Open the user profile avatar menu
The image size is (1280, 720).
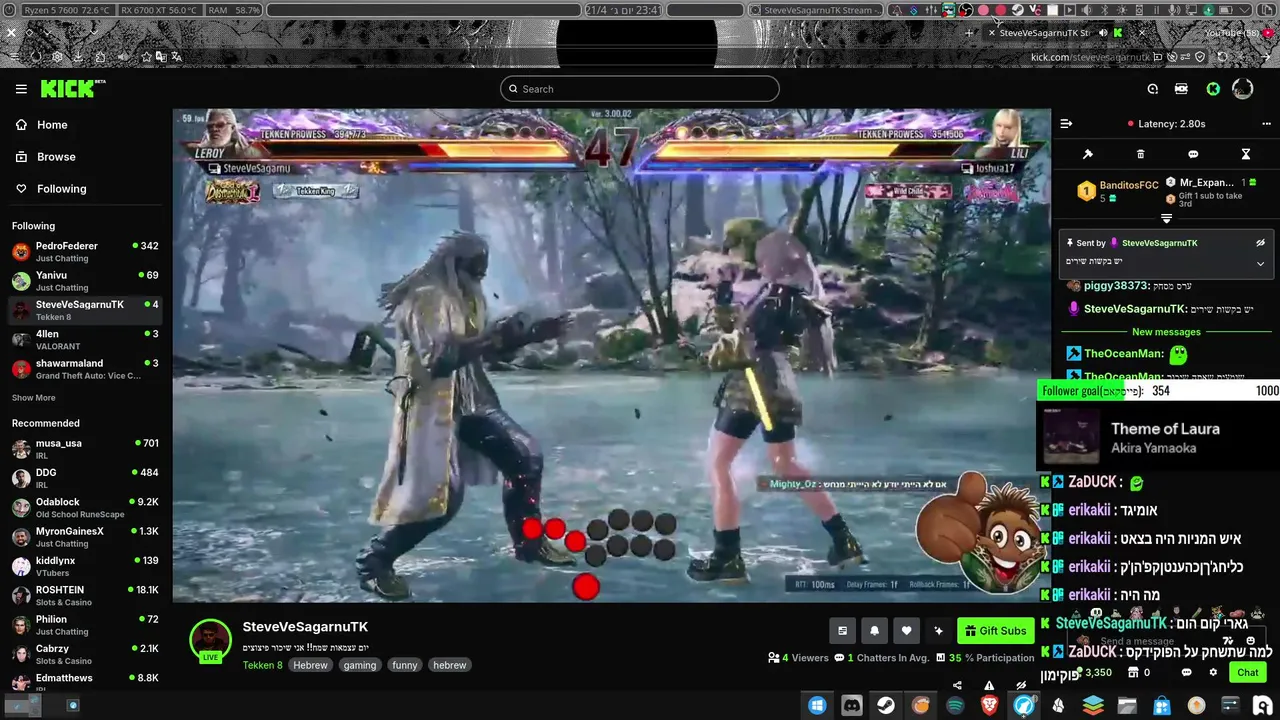[1243, 89]
